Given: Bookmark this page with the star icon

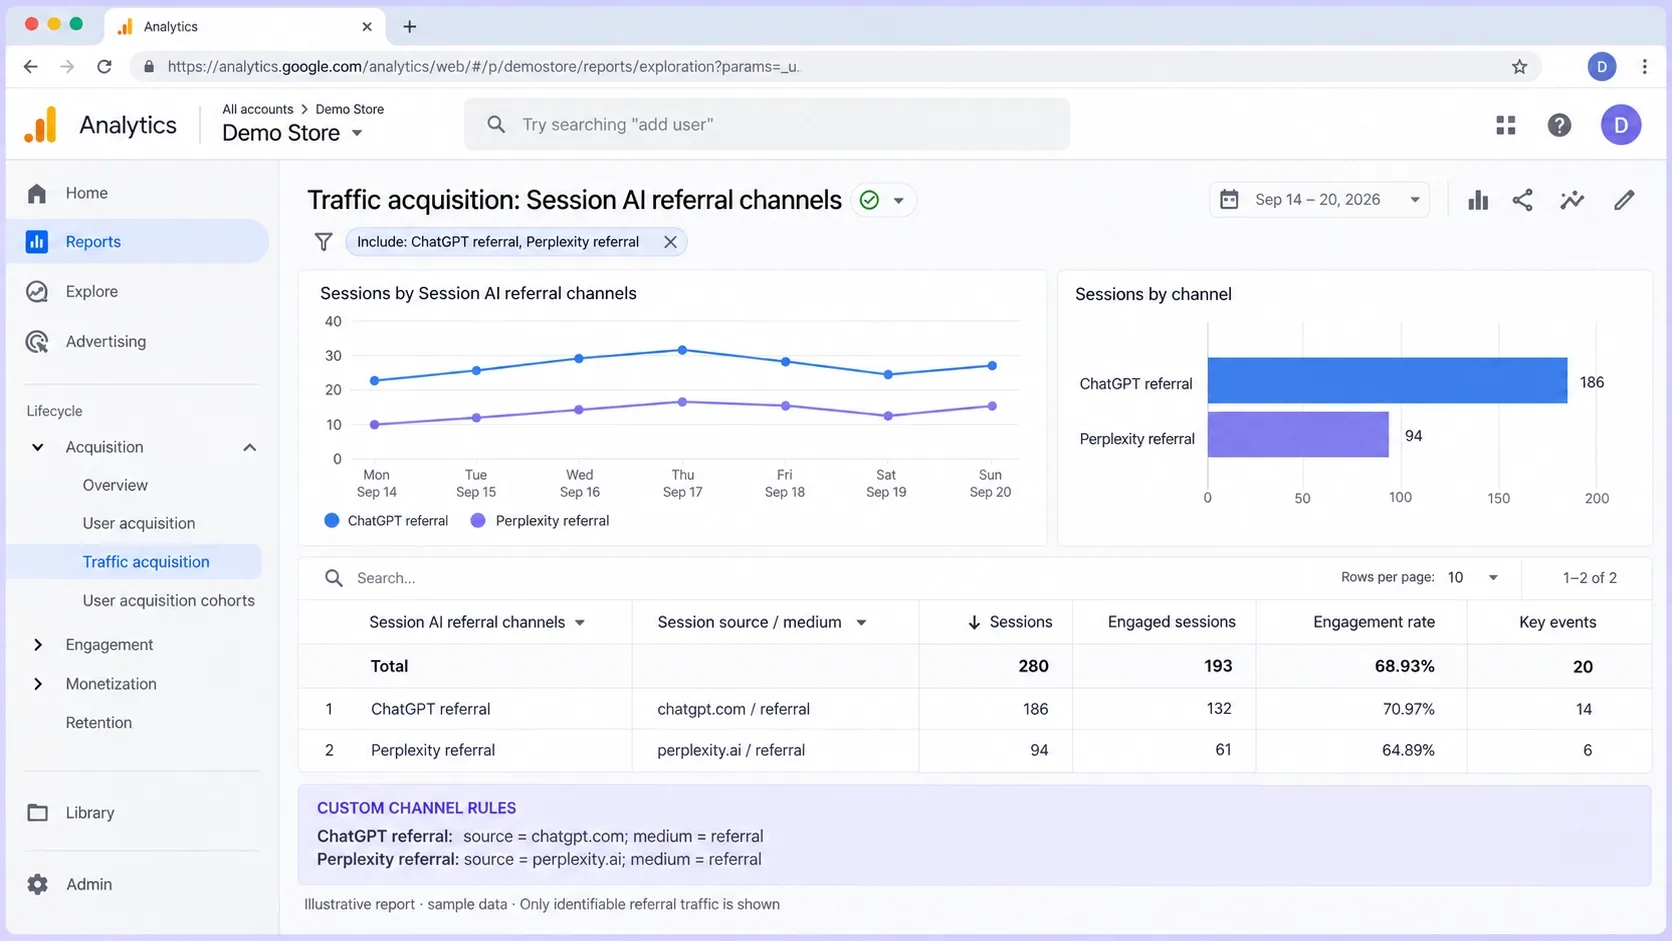Looking at the screenshot, I should (1519, 67).
